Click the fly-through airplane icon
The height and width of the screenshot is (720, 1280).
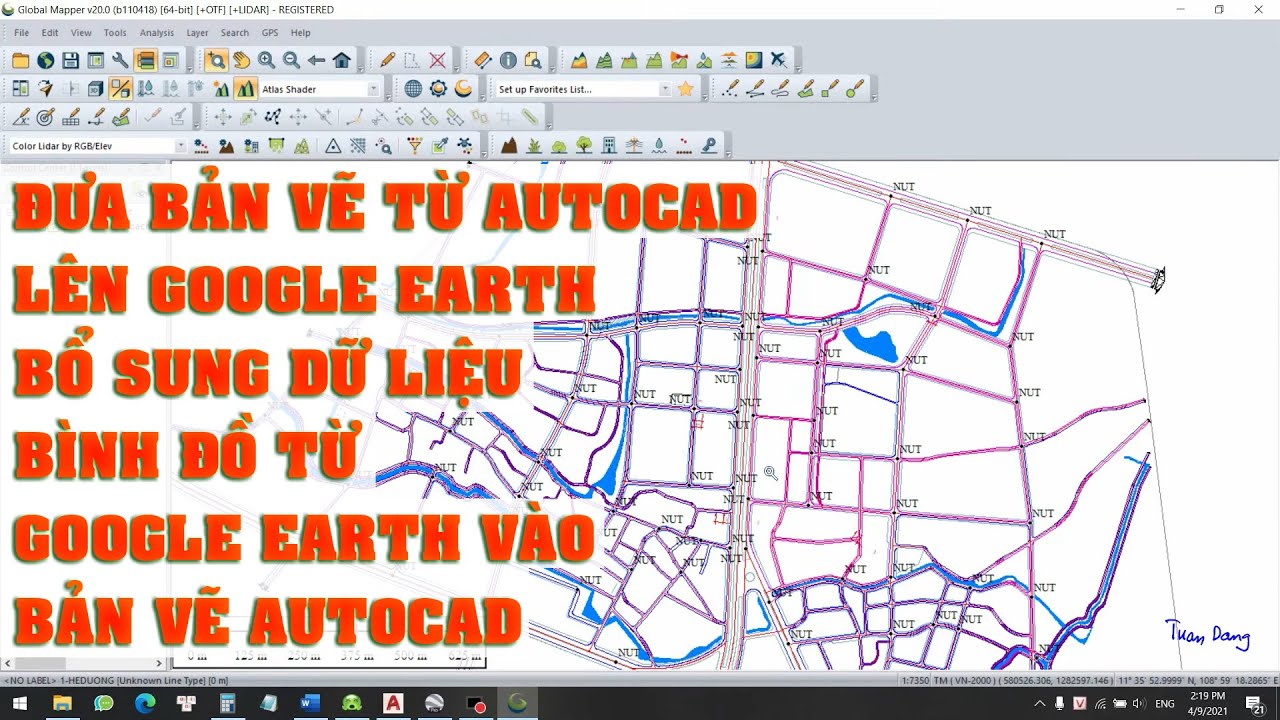click(778, 60)
